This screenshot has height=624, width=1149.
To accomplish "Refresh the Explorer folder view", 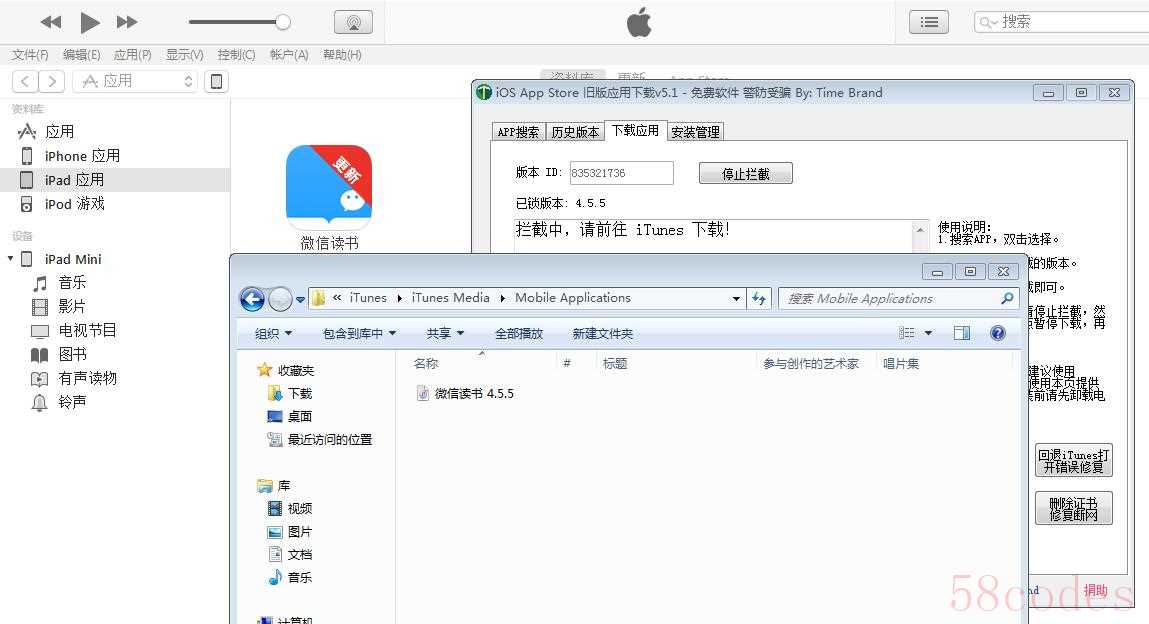I will (x=758, y=298).
